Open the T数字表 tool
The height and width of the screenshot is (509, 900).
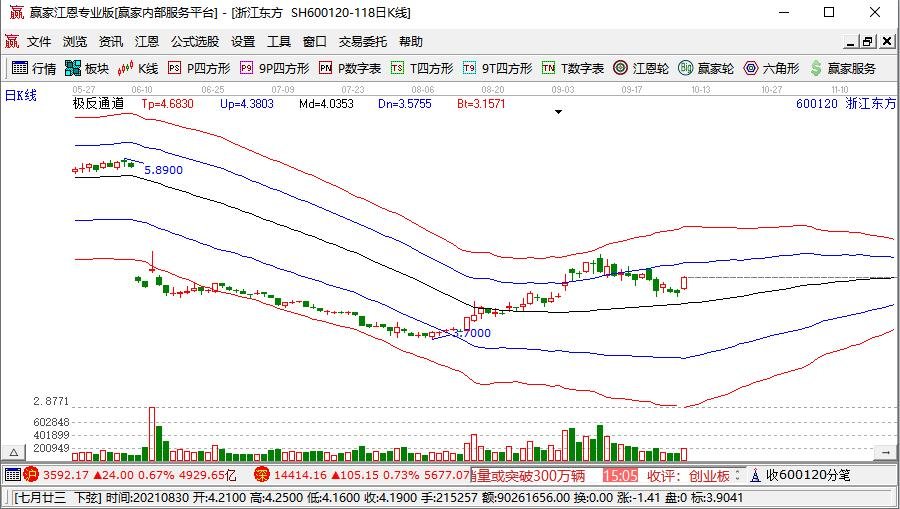pyautogui.click(x=572, y=68)
